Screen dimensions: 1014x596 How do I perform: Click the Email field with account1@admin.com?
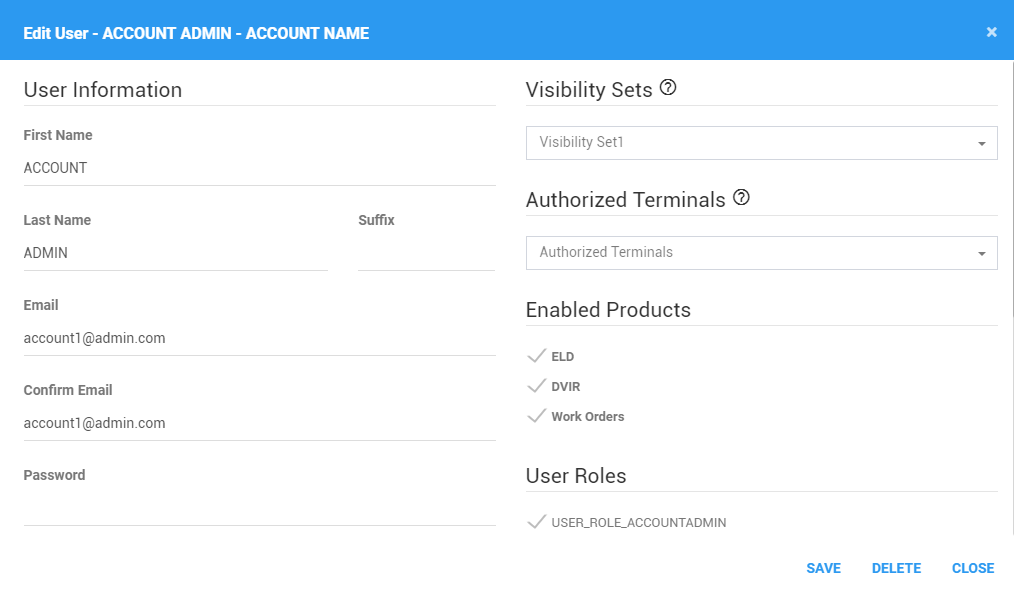click(x=259, y=338)
